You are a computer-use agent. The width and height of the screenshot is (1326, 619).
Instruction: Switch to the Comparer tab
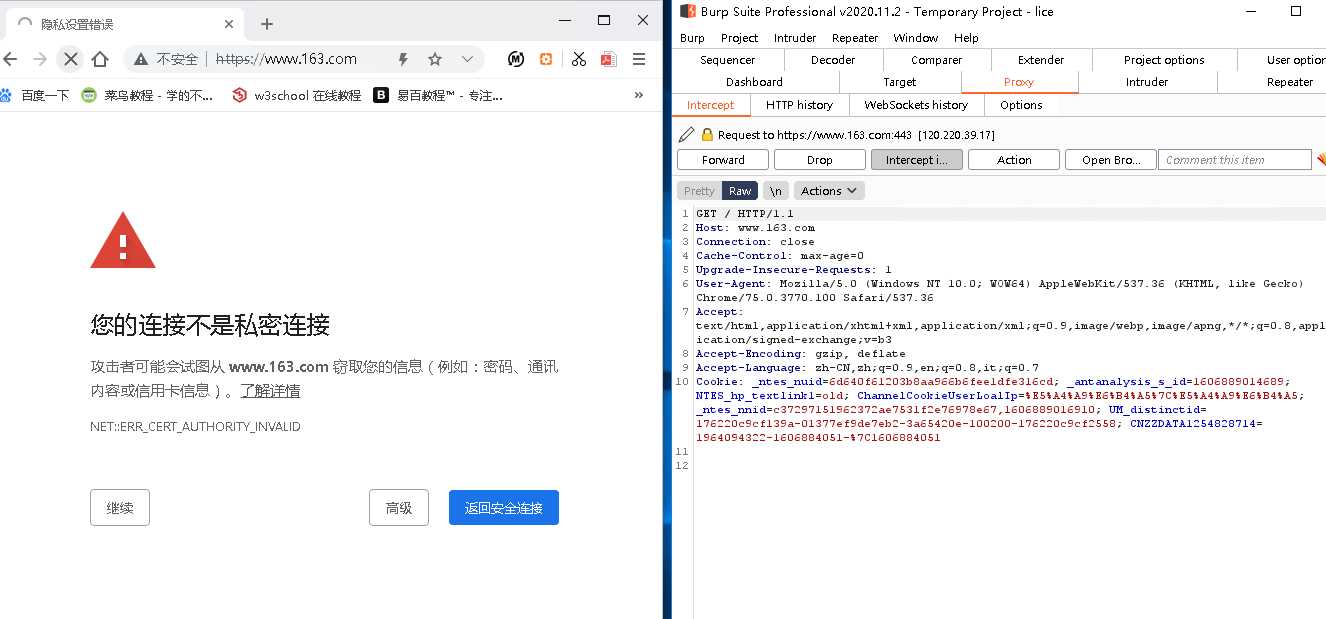tap(937, 60)
